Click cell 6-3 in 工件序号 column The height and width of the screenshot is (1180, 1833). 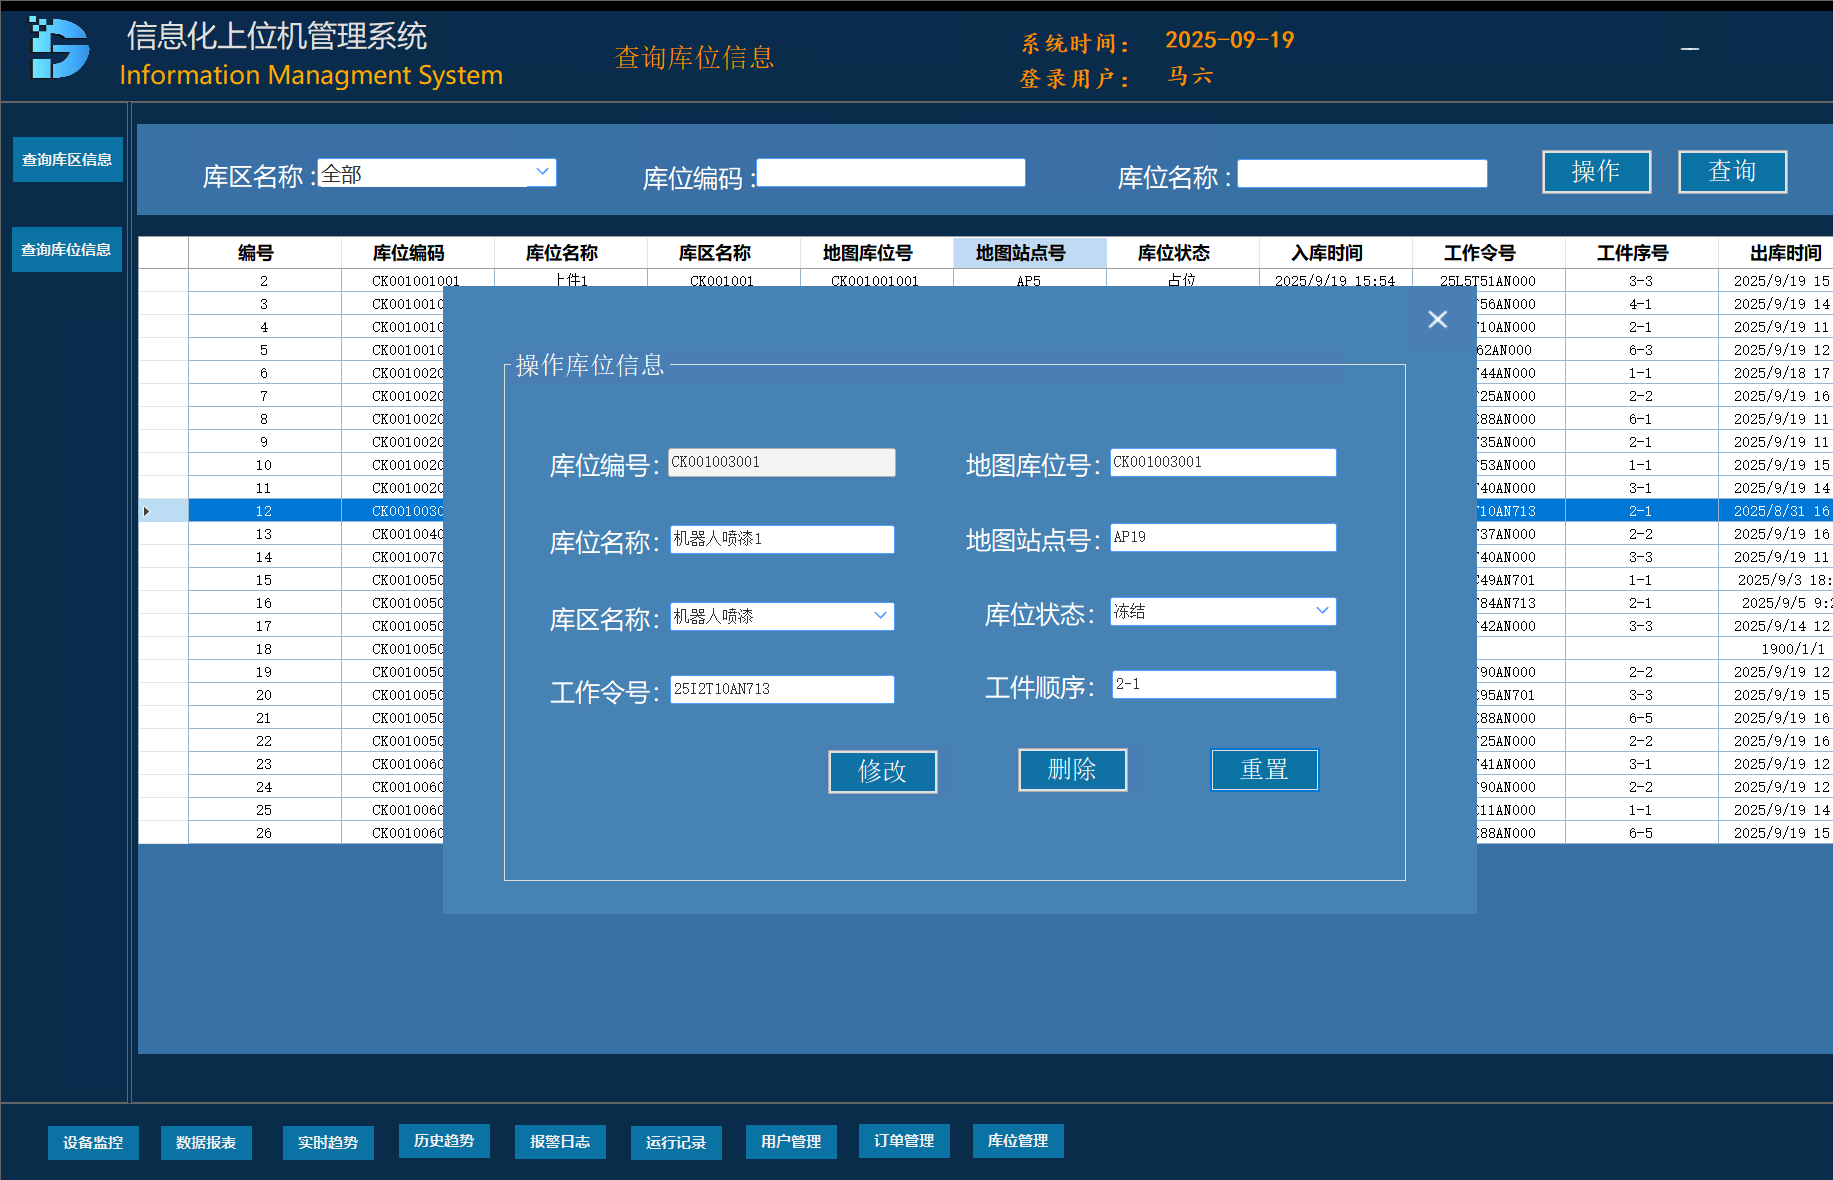[x=1641, y=350]
